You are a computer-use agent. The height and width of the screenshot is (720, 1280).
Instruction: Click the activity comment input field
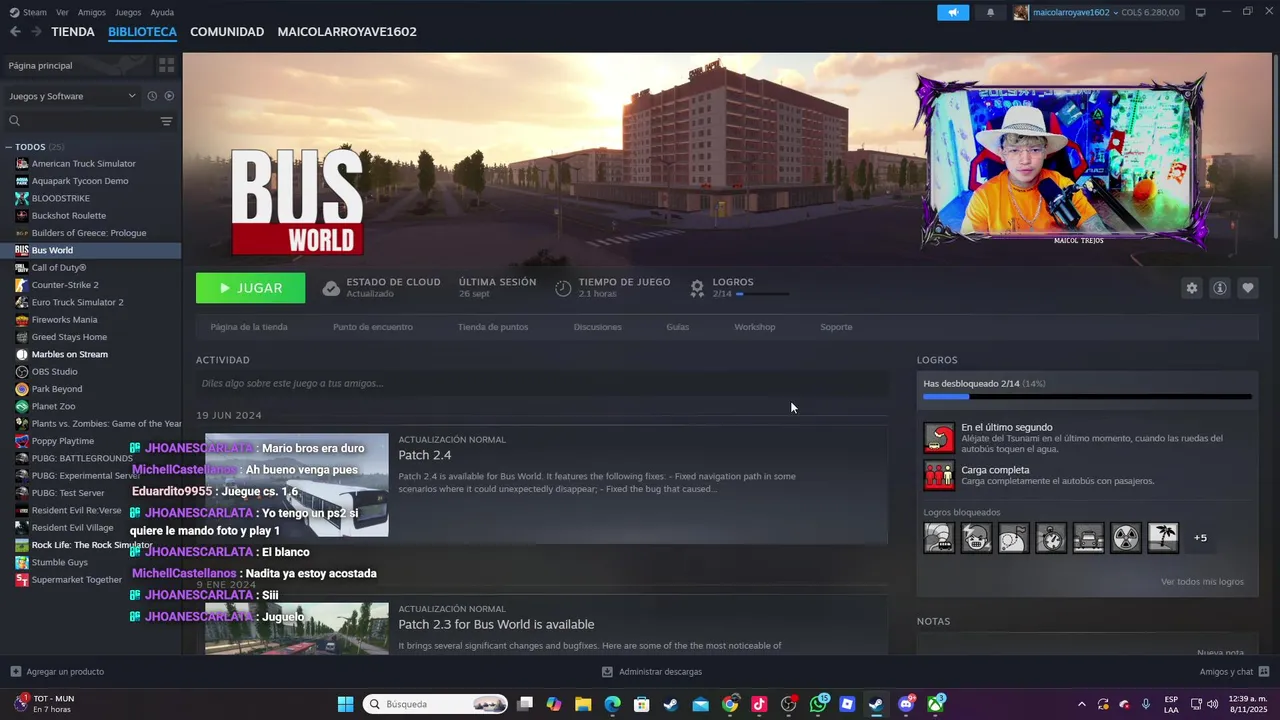click(541, 383)
